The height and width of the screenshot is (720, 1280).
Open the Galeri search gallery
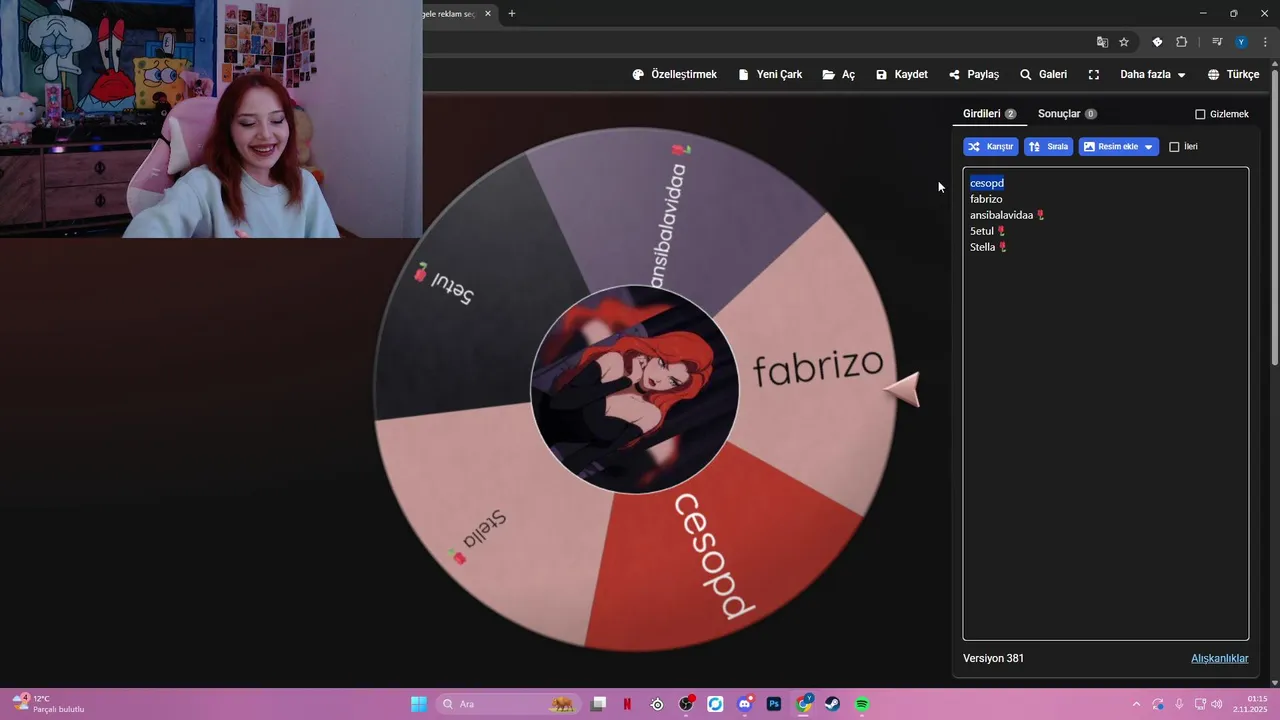click(x=1043, y=75)
